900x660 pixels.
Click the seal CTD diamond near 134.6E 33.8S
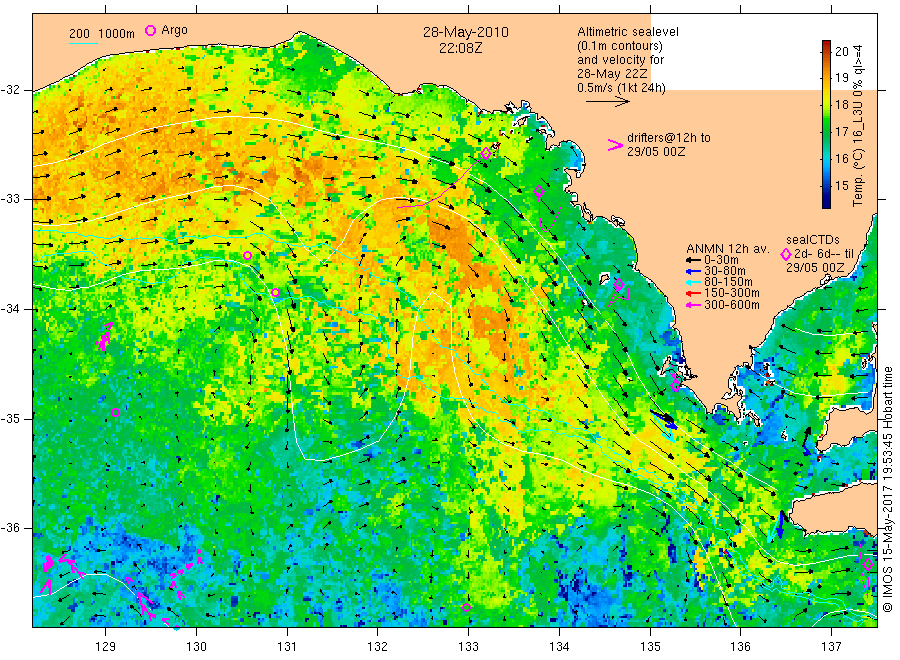click(x=619, y=284)
